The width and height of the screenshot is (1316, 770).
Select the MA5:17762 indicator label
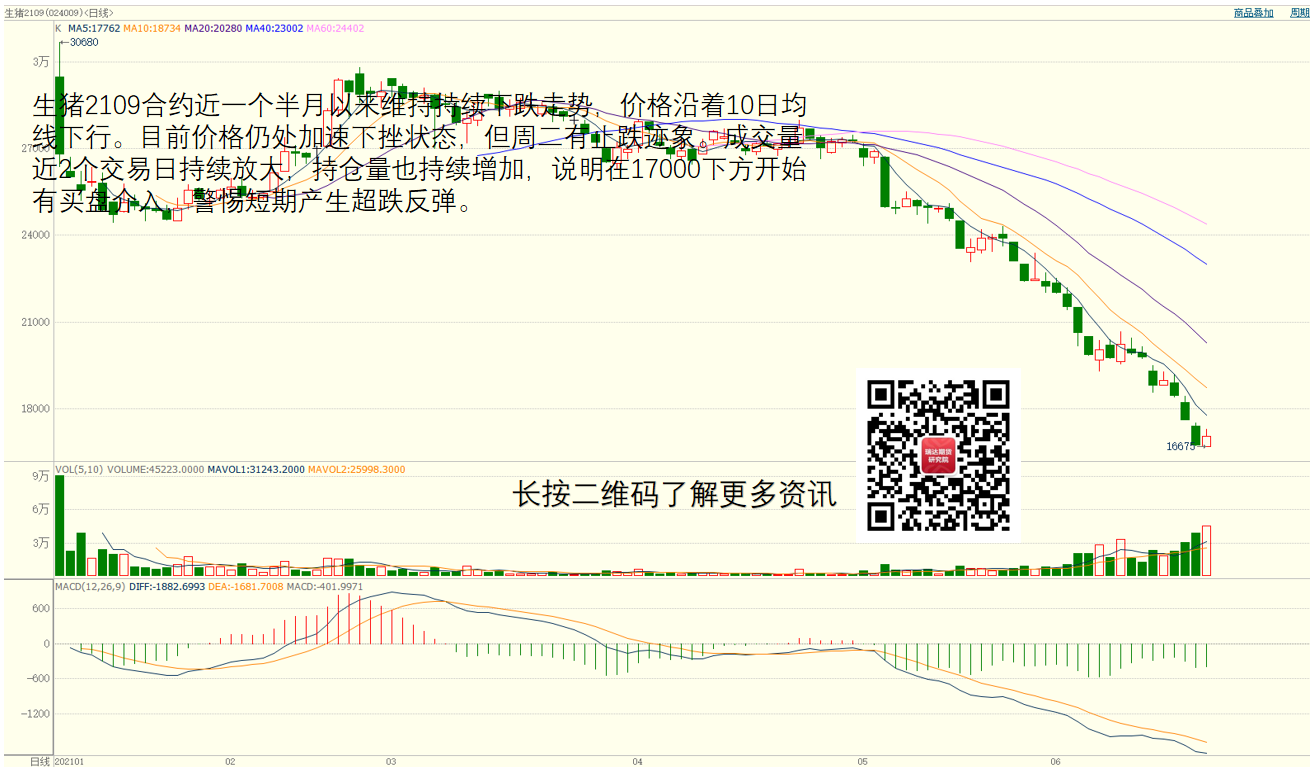[94, 29]
